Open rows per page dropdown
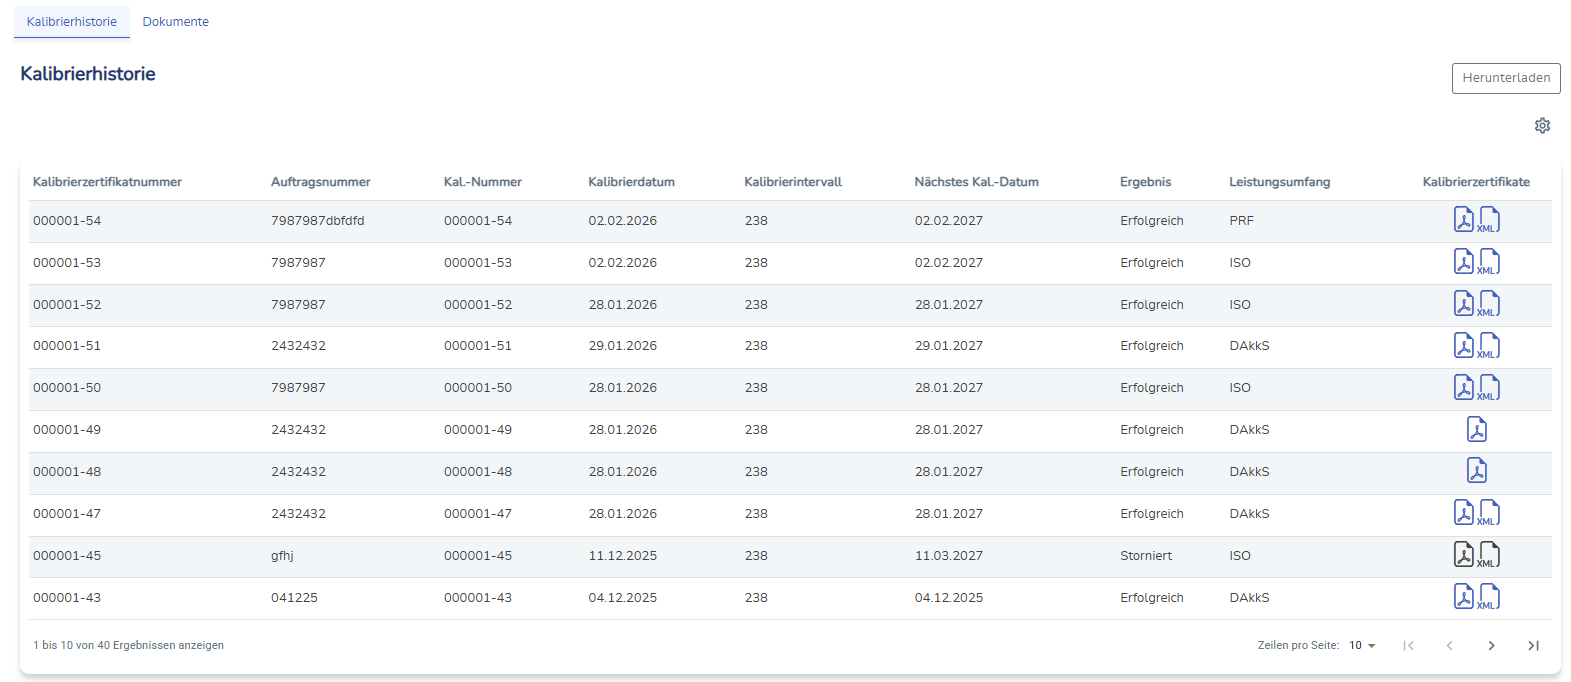1571x682 pixels. 1362,646
